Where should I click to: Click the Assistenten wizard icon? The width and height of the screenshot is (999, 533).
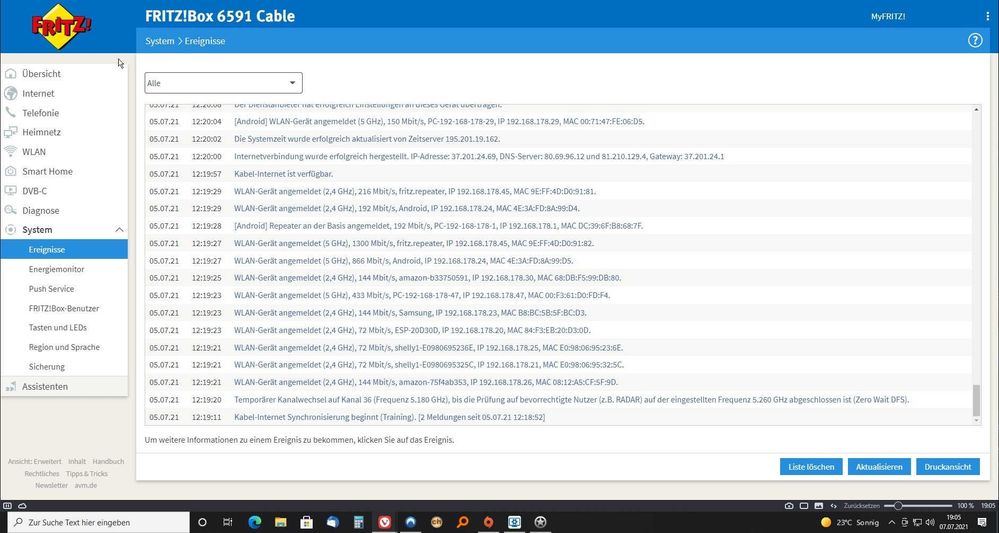click(10, 387)
